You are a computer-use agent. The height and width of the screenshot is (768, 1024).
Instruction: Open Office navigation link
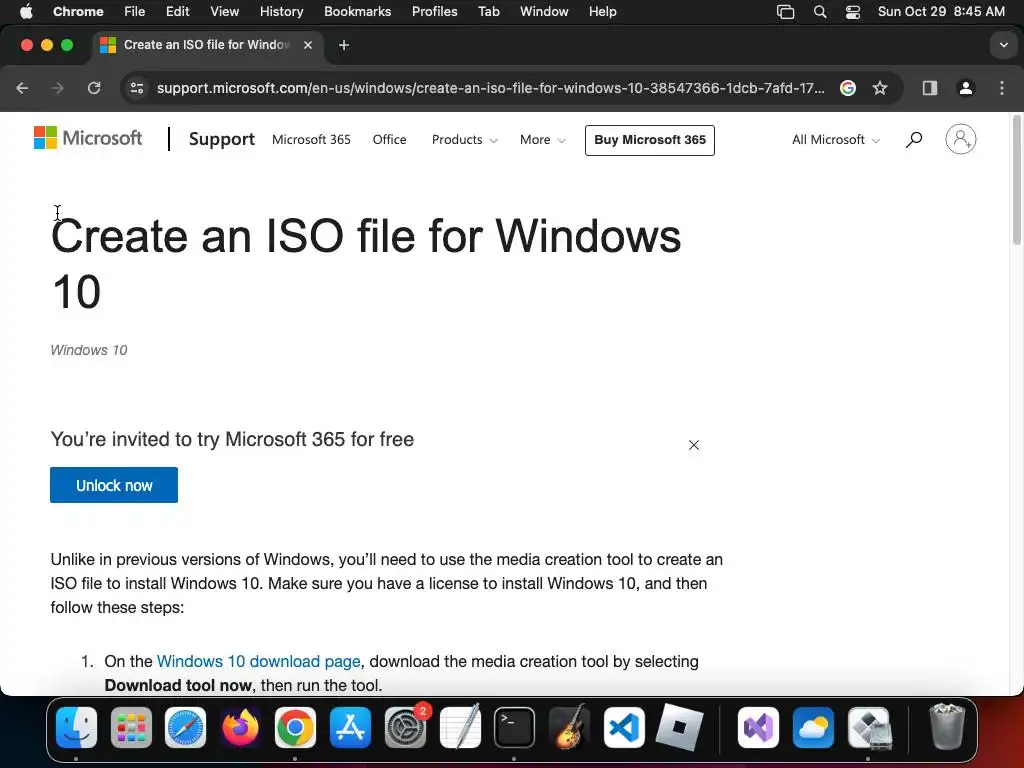click(389, 140)
